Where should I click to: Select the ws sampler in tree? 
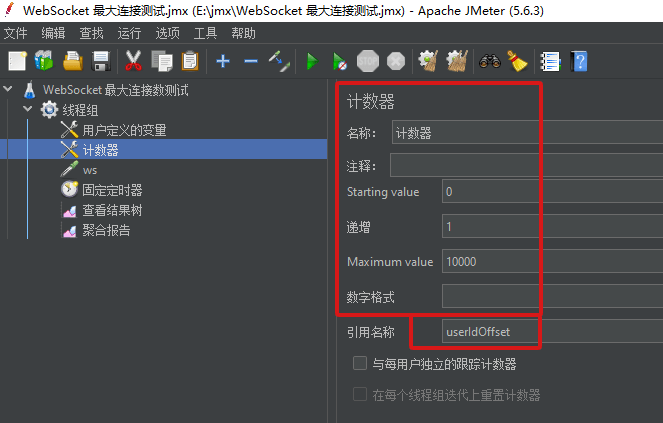coord(90,170)
